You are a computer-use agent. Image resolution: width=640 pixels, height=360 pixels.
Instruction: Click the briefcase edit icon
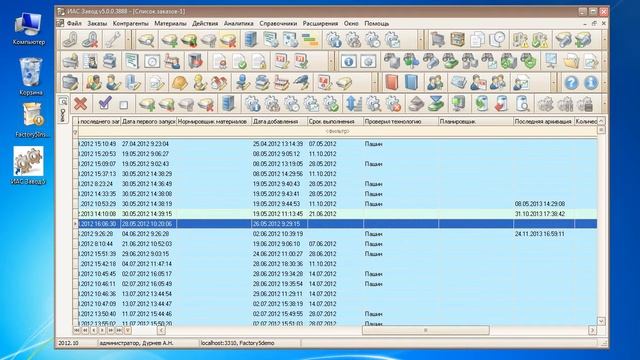point(70,82)
